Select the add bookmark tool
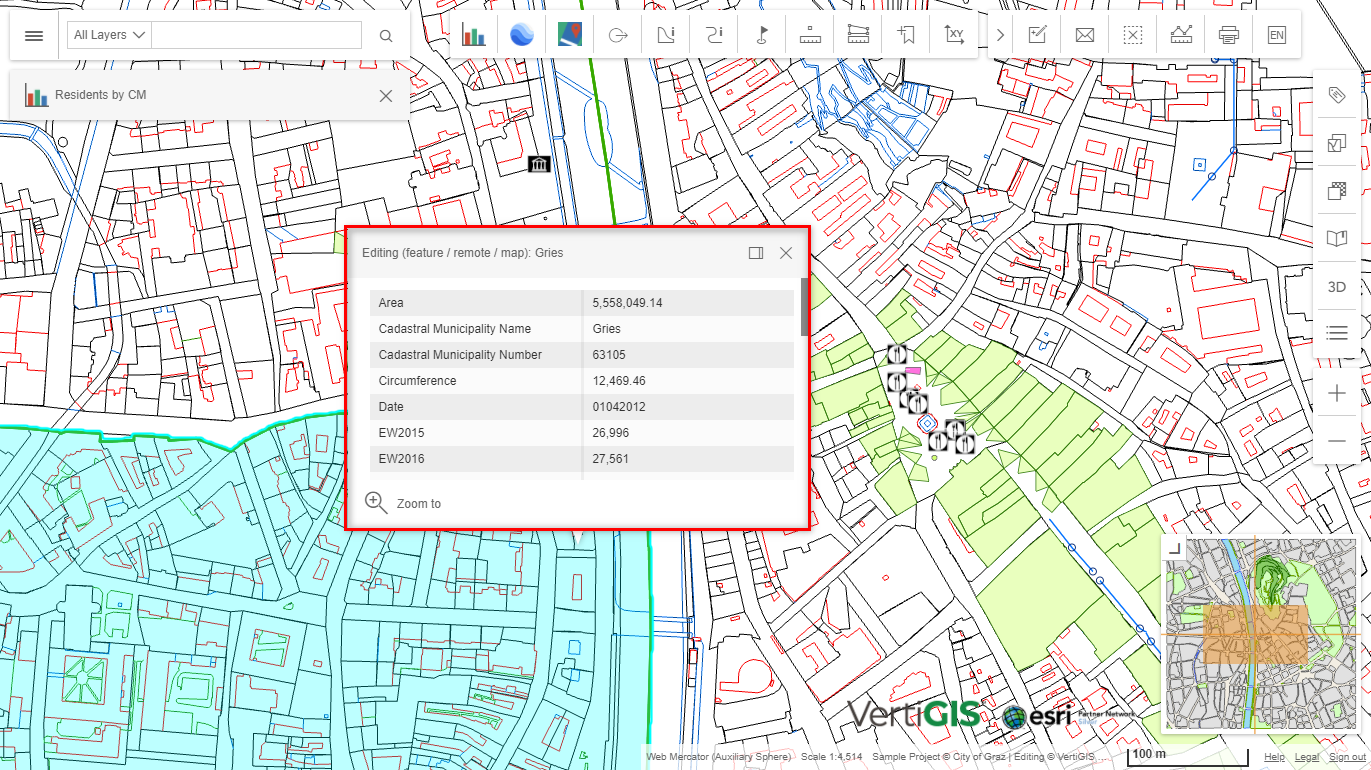Screen dimensions: 1371x770 [x=906, y=33]
